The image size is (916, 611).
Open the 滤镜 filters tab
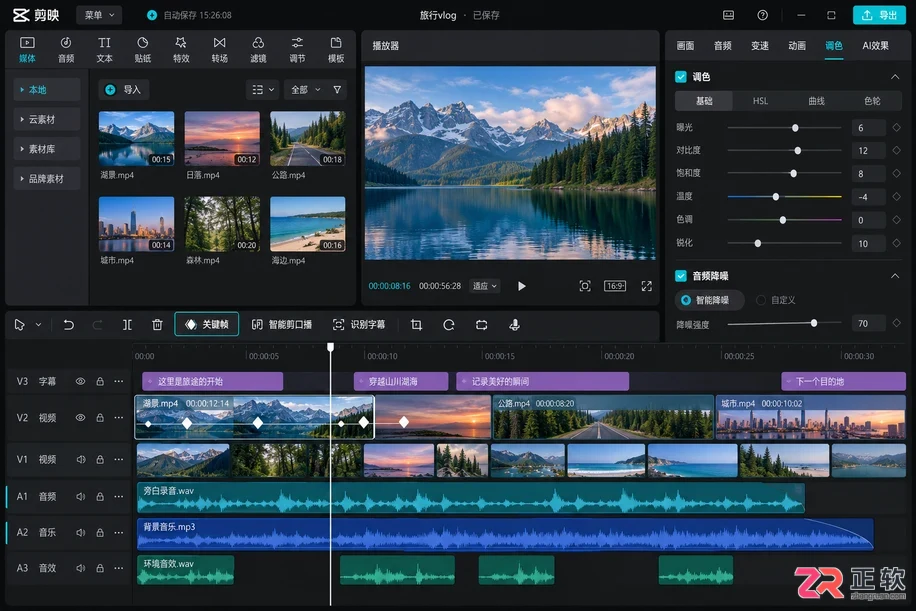point(258,49)
